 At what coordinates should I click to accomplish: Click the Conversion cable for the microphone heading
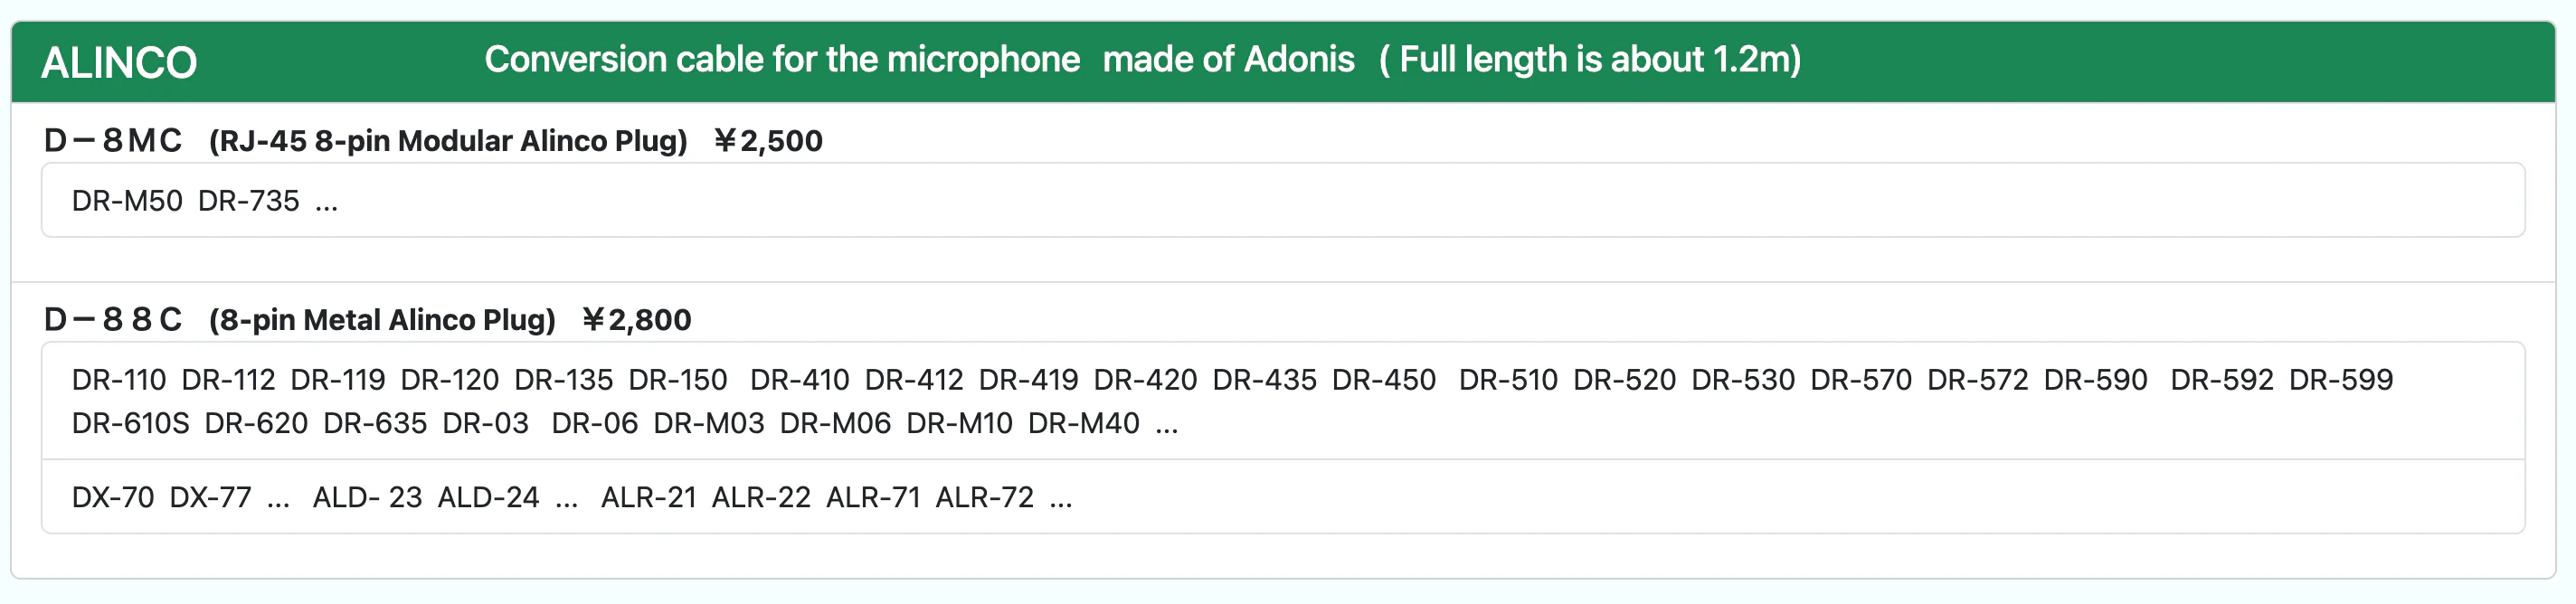pyautogui.click(x=782, y=60)
